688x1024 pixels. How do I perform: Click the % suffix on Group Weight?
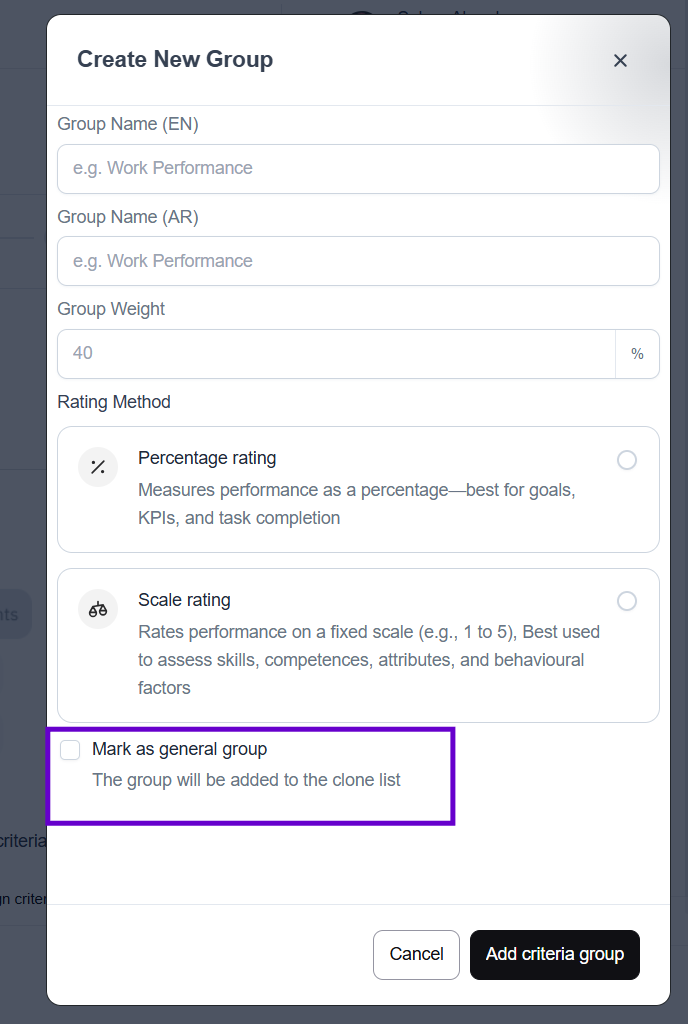[x=637, y=354]
